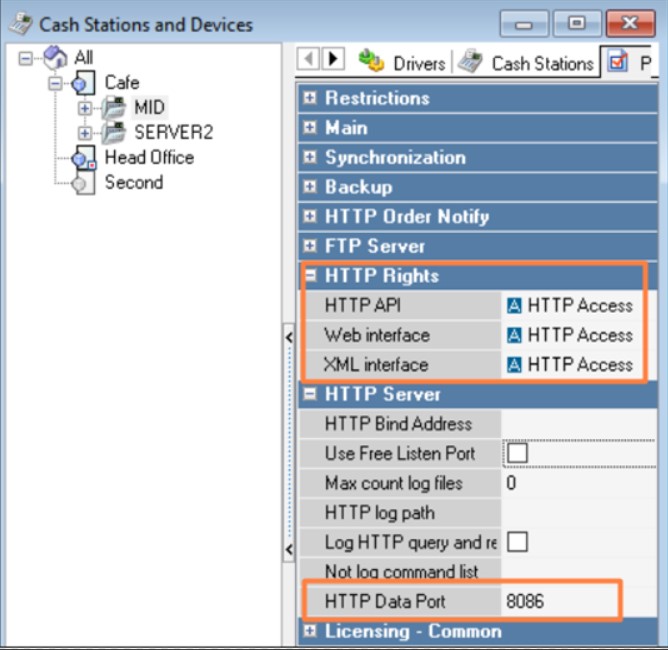Click the MID cash server icon
Viewport: 668px width, 650px height.
[x=114, y=107]
